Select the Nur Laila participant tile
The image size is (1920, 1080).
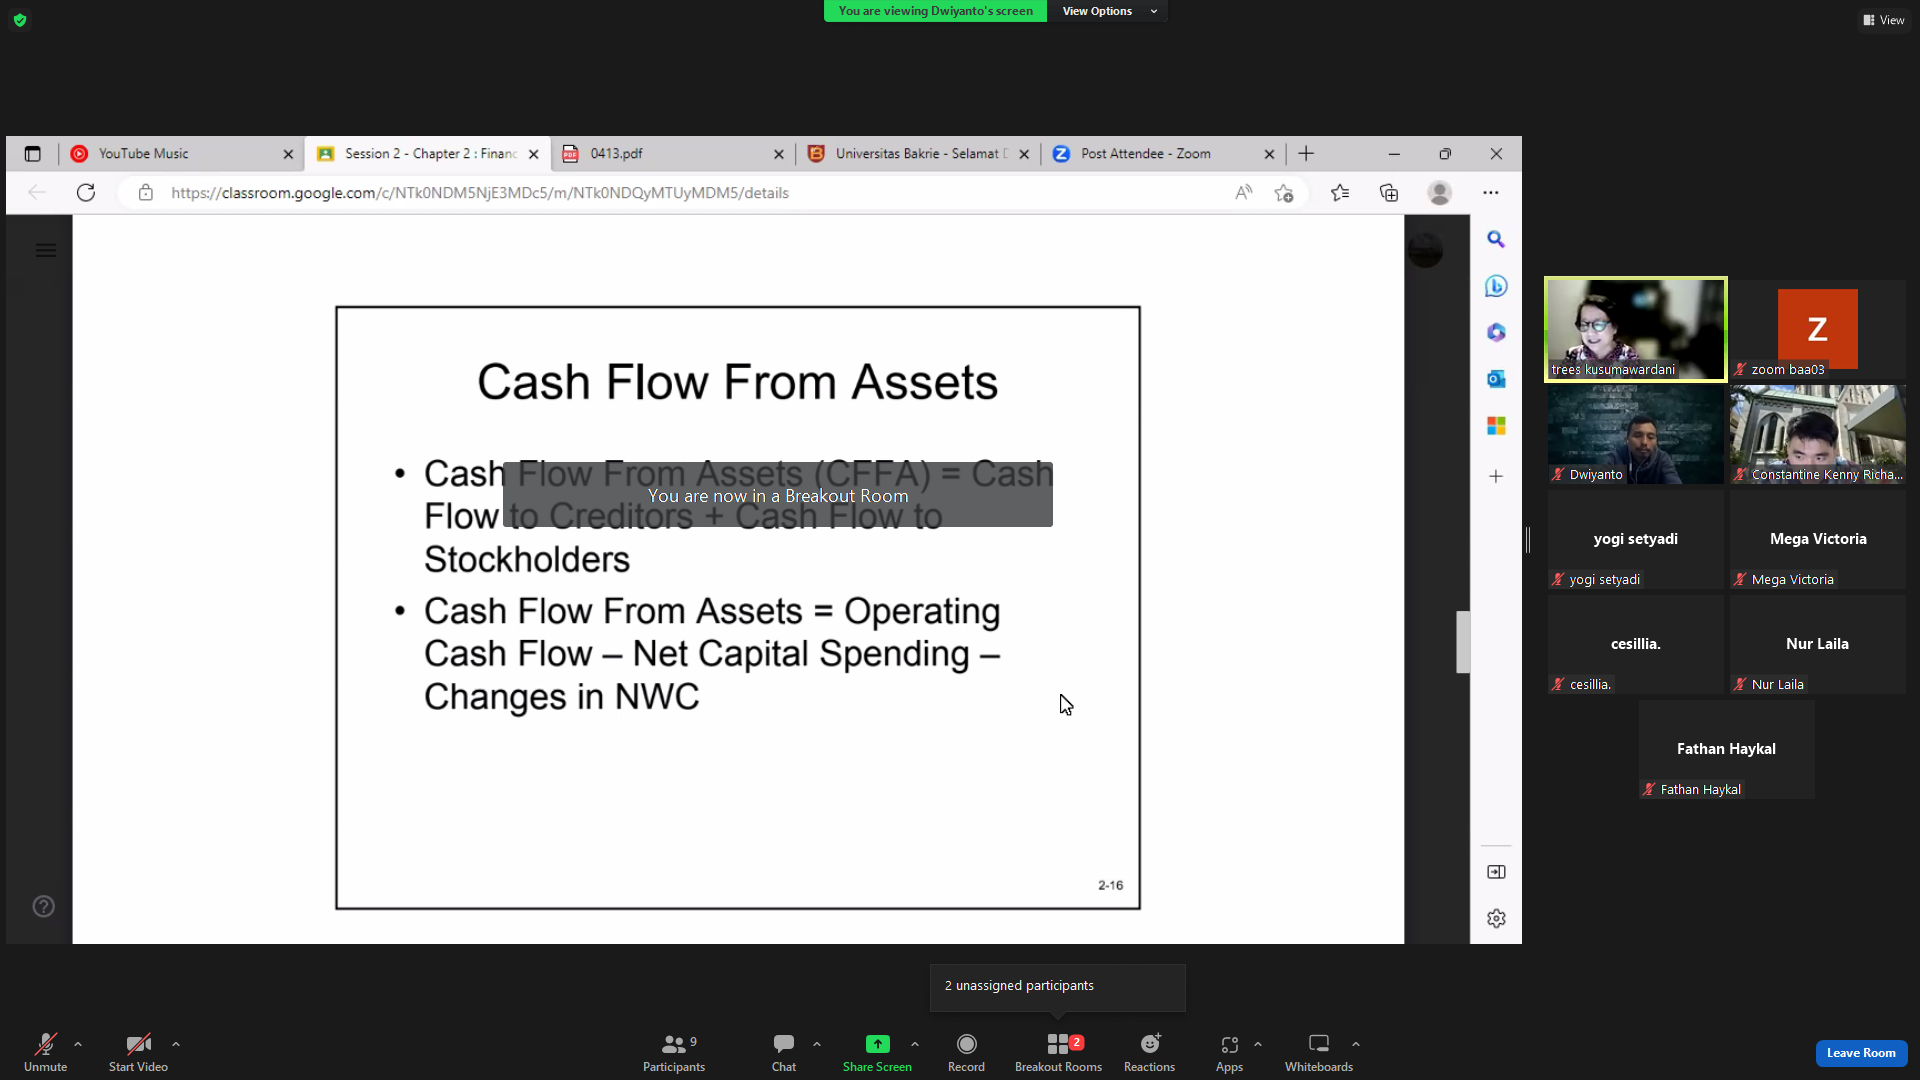(x=1818, y=644)
